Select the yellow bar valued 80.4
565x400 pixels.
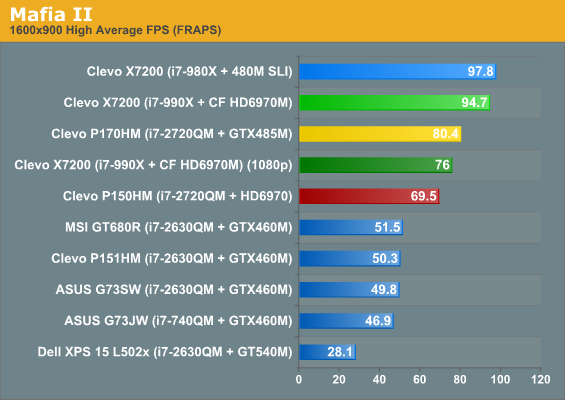coord(380,134)
